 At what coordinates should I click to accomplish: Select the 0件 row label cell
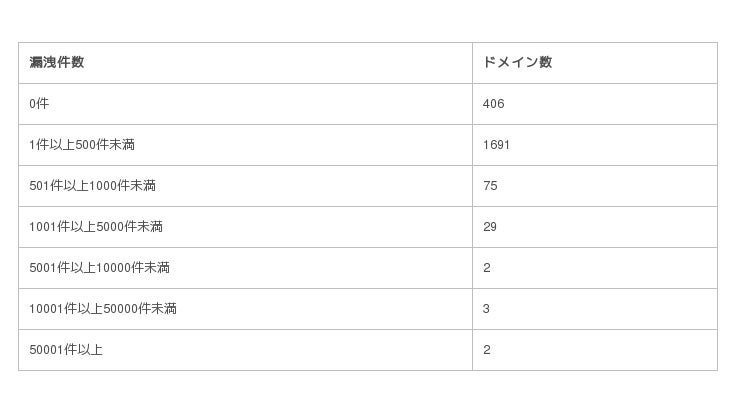pos(39,104)
